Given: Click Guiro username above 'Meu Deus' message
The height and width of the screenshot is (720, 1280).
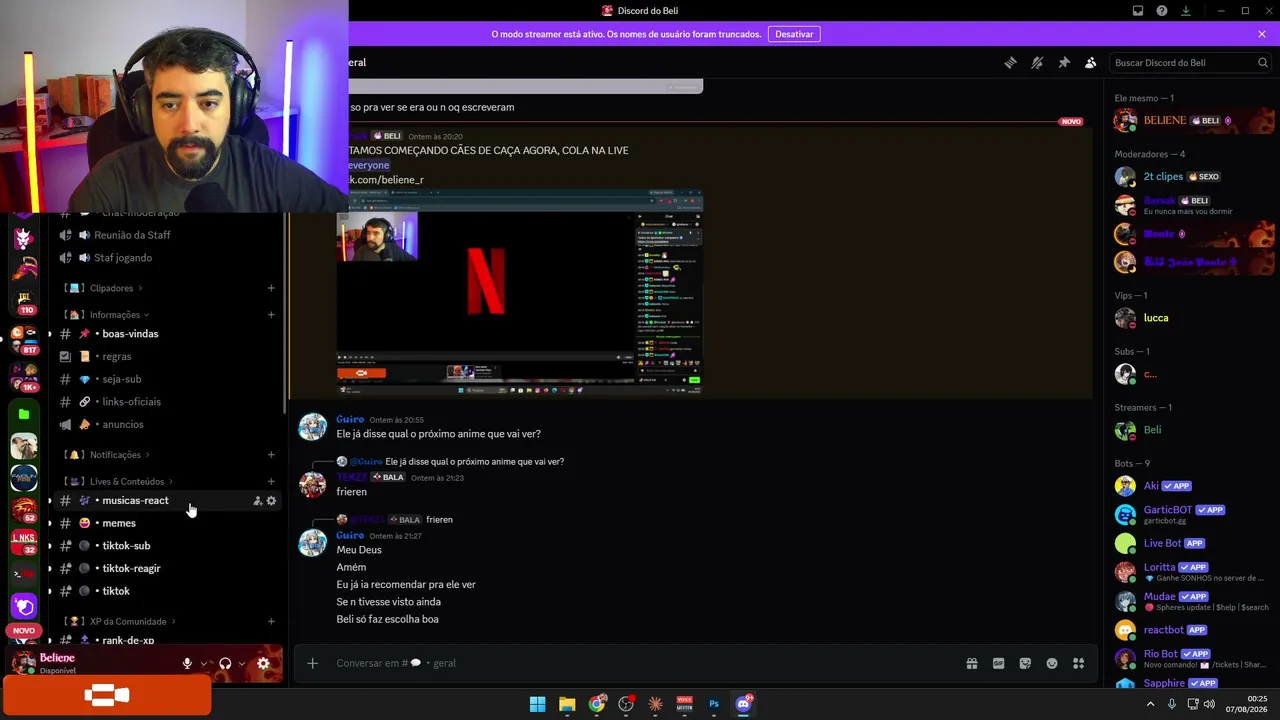Looking at the screenshot, I should (x=350, y=536).
